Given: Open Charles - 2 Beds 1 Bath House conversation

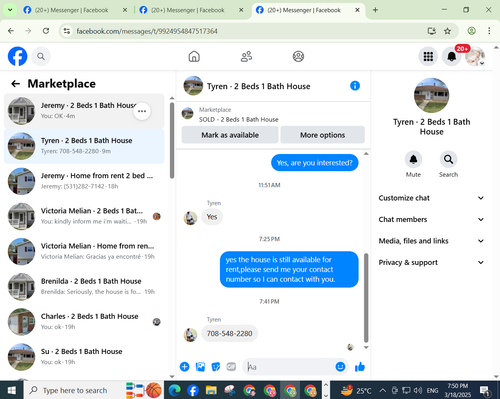Looking at the screenshot, I should 84,322.
